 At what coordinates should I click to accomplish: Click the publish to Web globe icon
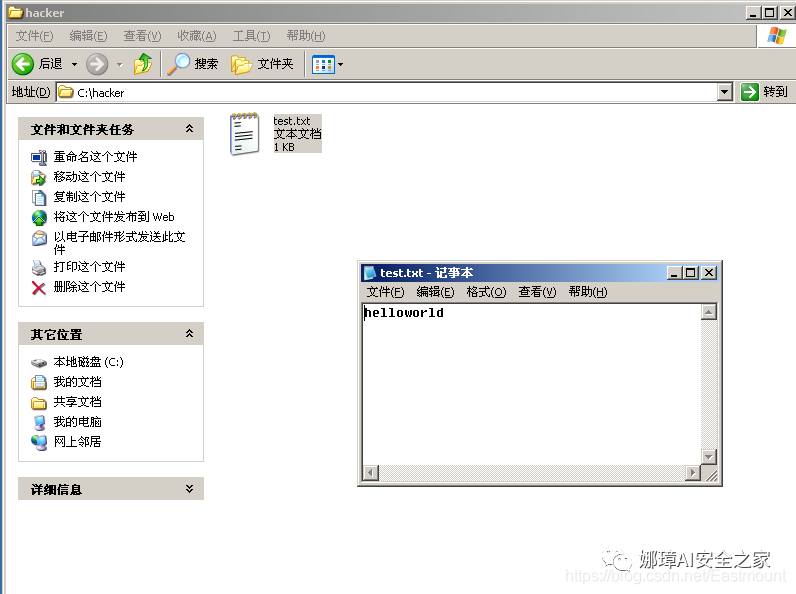[39, 218]
